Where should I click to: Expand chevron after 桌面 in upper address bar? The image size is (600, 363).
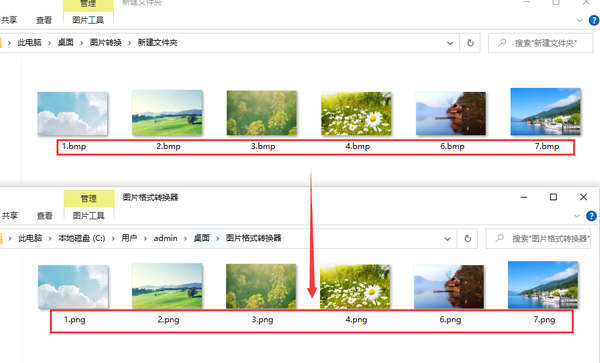pyautogui.click(x=82, y=43)
